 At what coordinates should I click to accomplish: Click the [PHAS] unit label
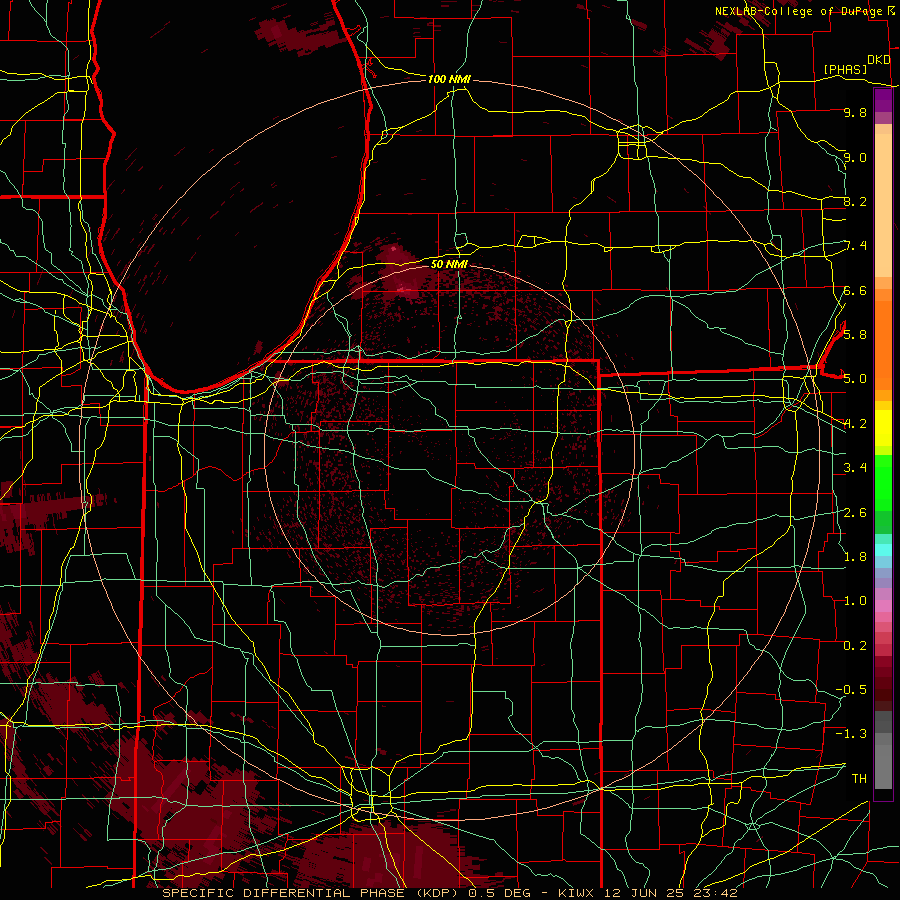point(845,70)
